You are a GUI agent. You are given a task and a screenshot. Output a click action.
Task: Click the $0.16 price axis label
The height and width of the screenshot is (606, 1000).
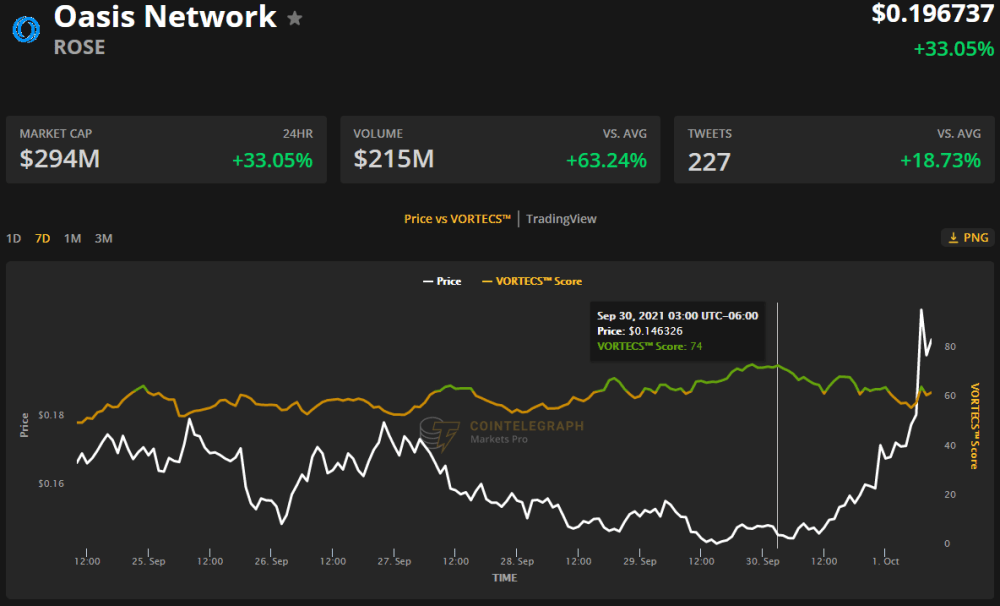[51, 484]
